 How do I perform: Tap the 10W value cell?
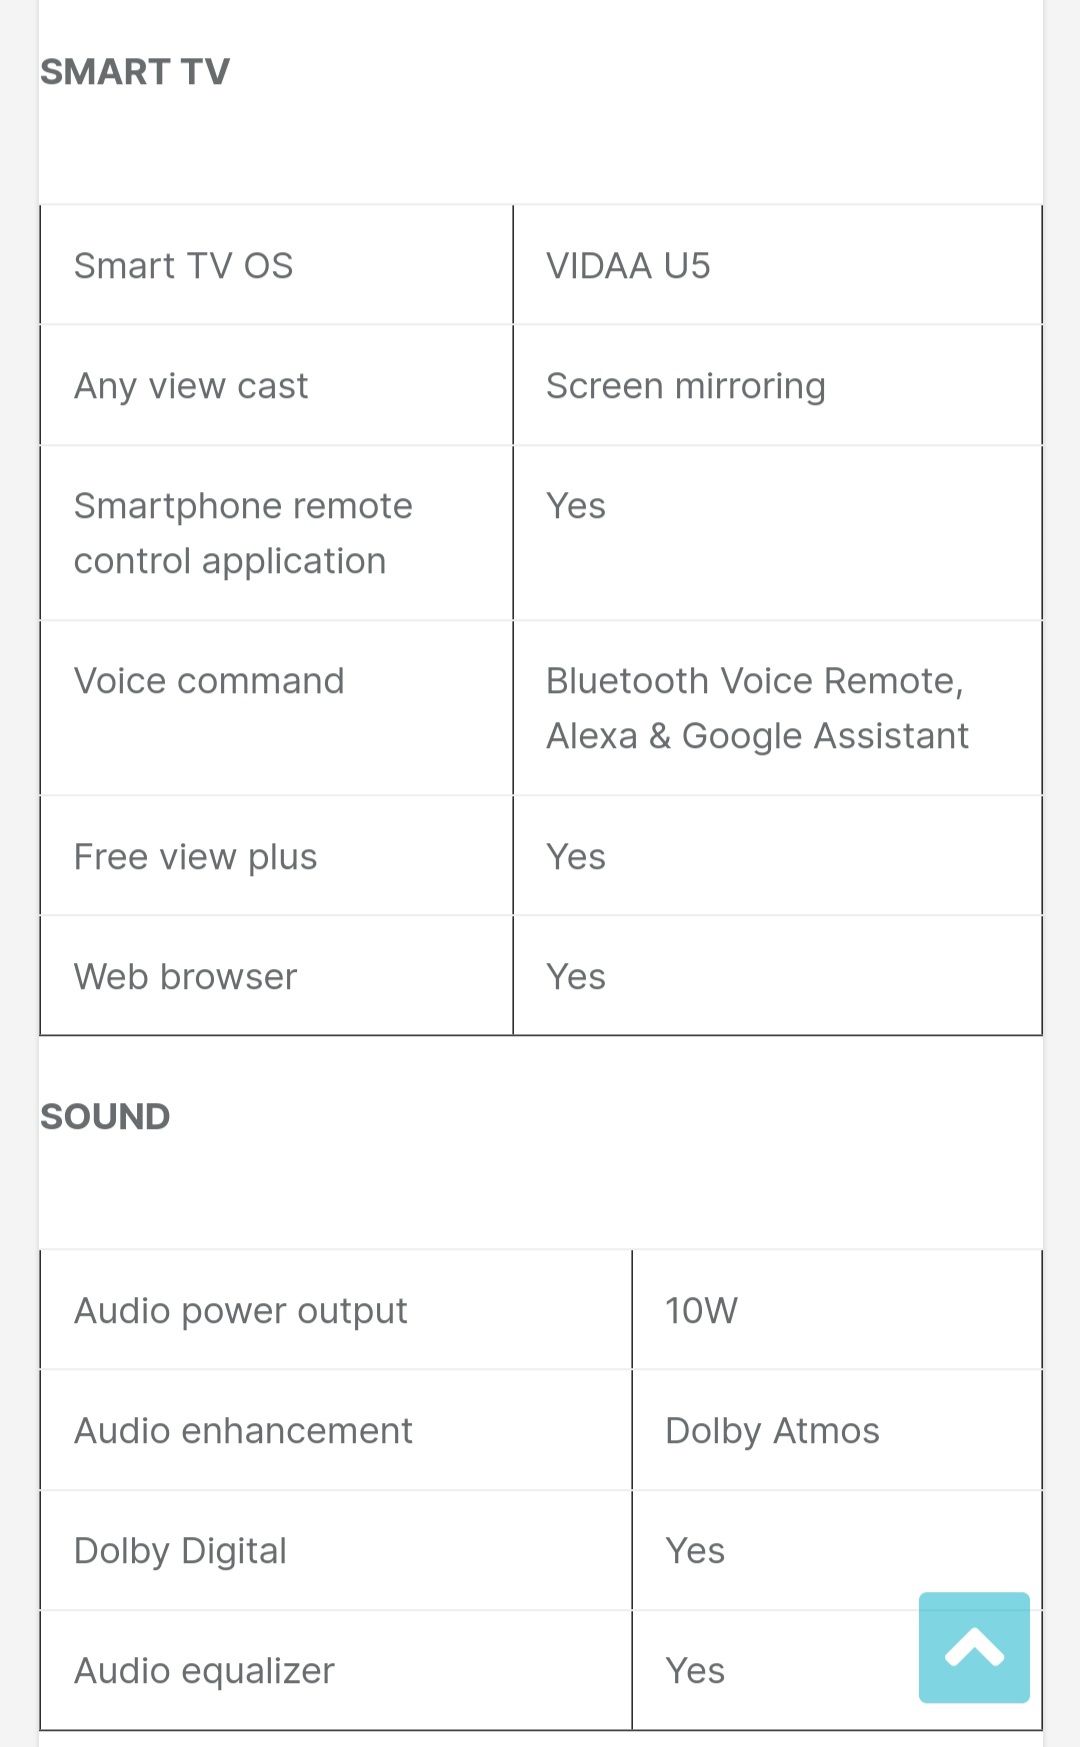[x=701, y=1311]
